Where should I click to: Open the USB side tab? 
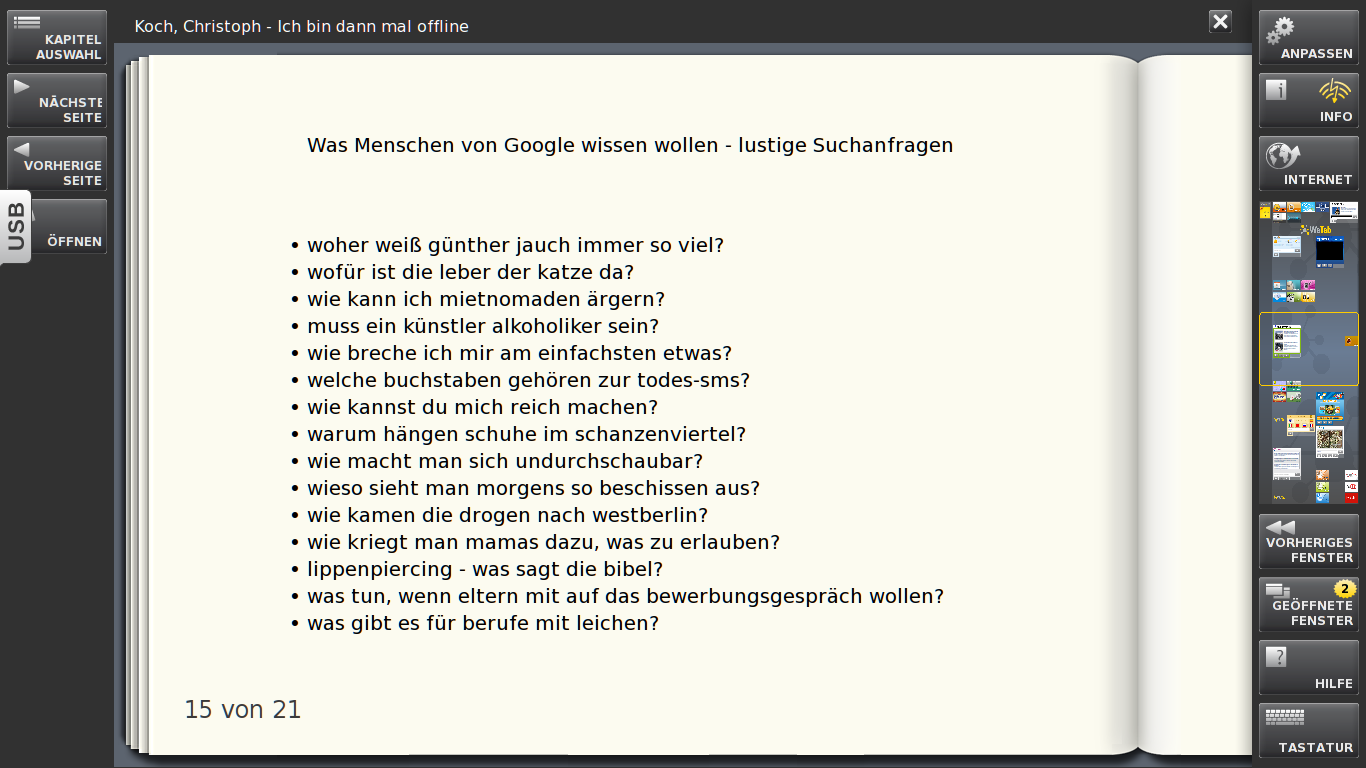[15, 226]
